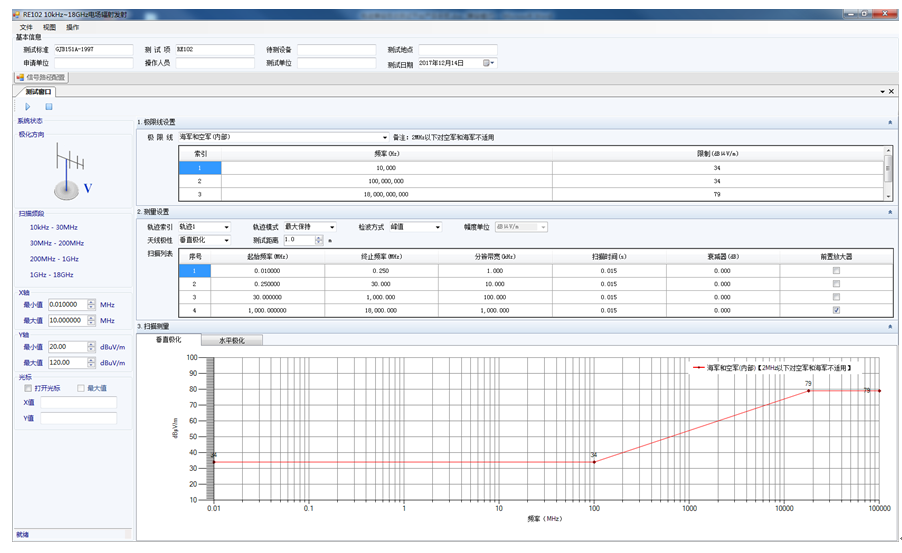Screen dimensions: 902x553
Task: Click the chart legend entry 海军和空军(内部)
Action: pos(773,368)
